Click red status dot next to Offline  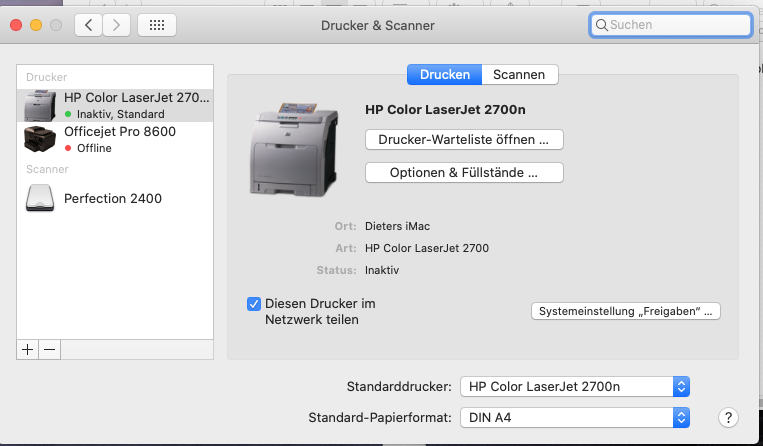pos(68,148)
